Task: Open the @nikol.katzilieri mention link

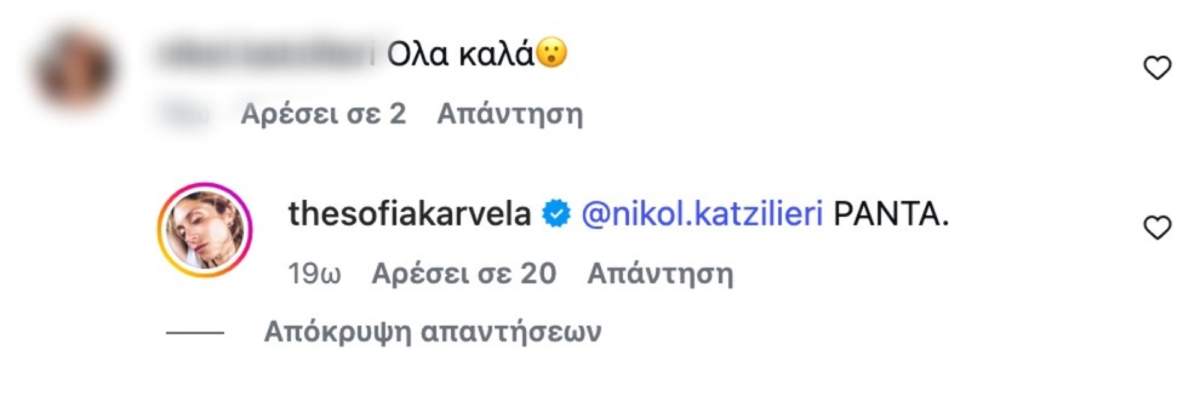Action: click(x=695, y=214)
